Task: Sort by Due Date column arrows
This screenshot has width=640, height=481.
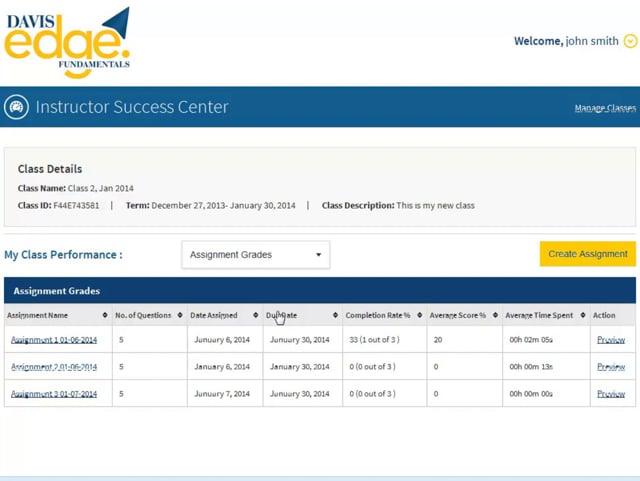Action: 335,315
